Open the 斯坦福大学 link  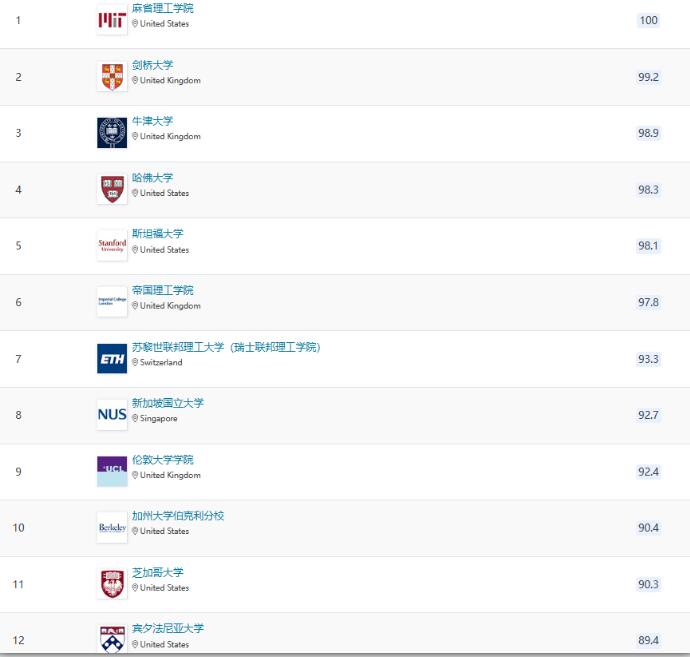pos(158,234)
